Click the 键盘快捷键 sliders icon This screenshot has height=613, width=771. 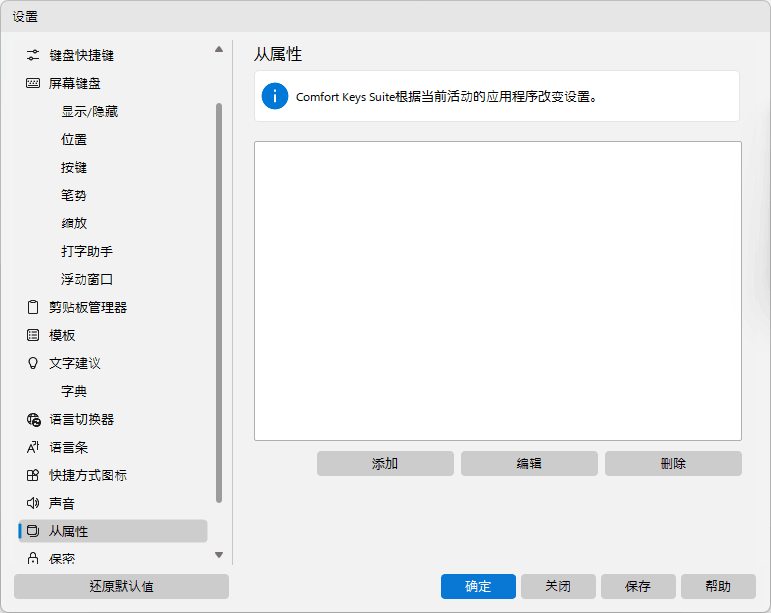[x=33, y=55]
